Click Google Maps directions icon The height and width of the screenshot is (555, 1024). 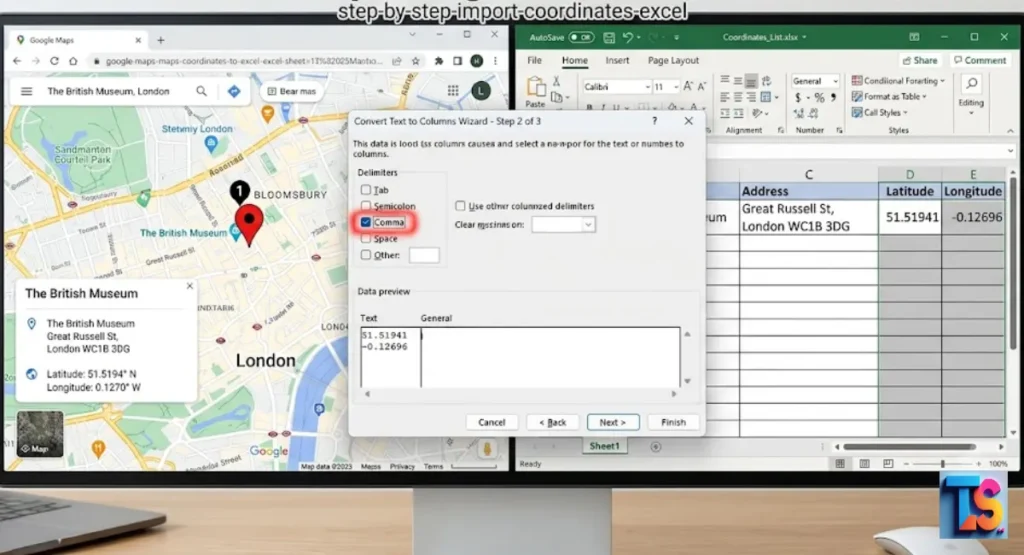tap(234, 91)
